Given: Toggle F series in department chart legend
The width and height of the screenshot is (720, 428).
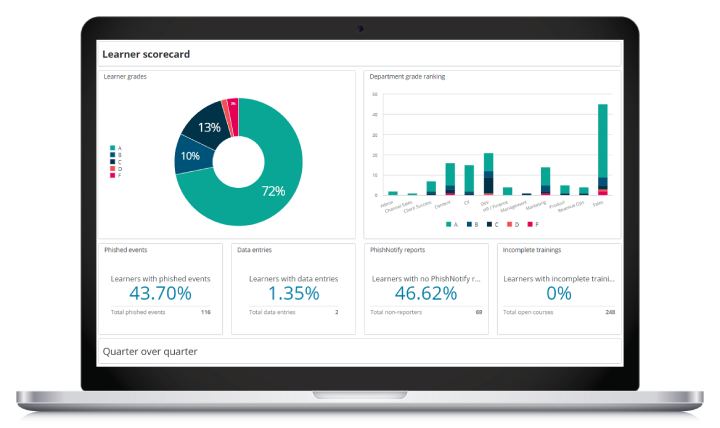Looking at the screenshot, I should [530, 225].
